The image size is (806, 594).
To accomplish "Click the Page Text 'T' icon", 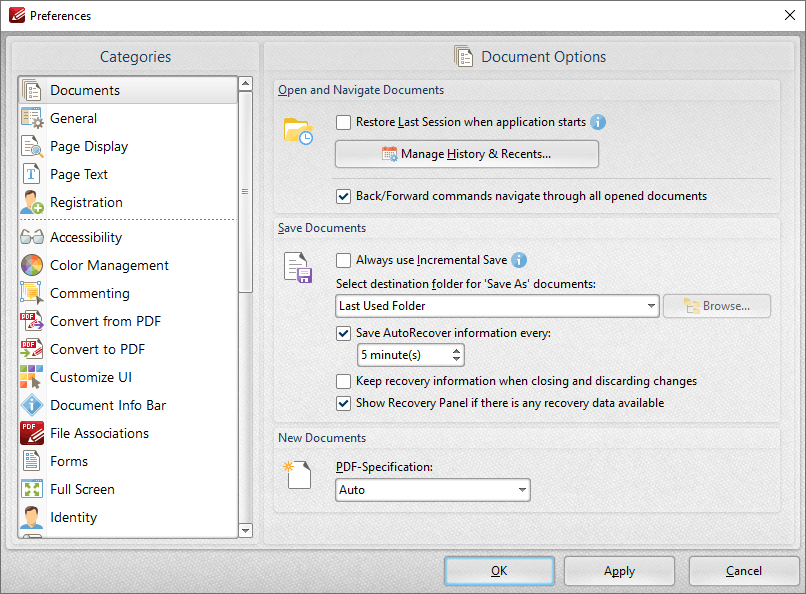I will point(31,174).
